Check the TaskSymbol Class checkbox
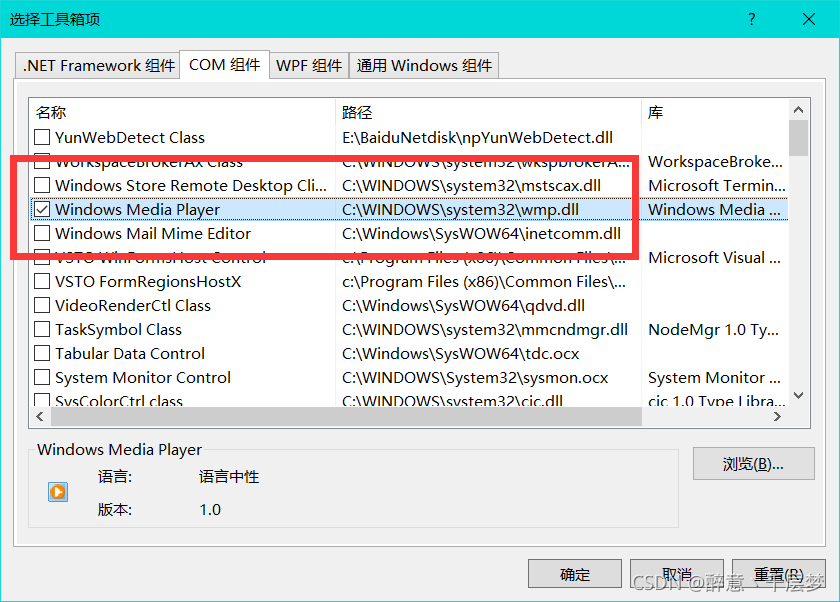 click(x=42, y=329)
